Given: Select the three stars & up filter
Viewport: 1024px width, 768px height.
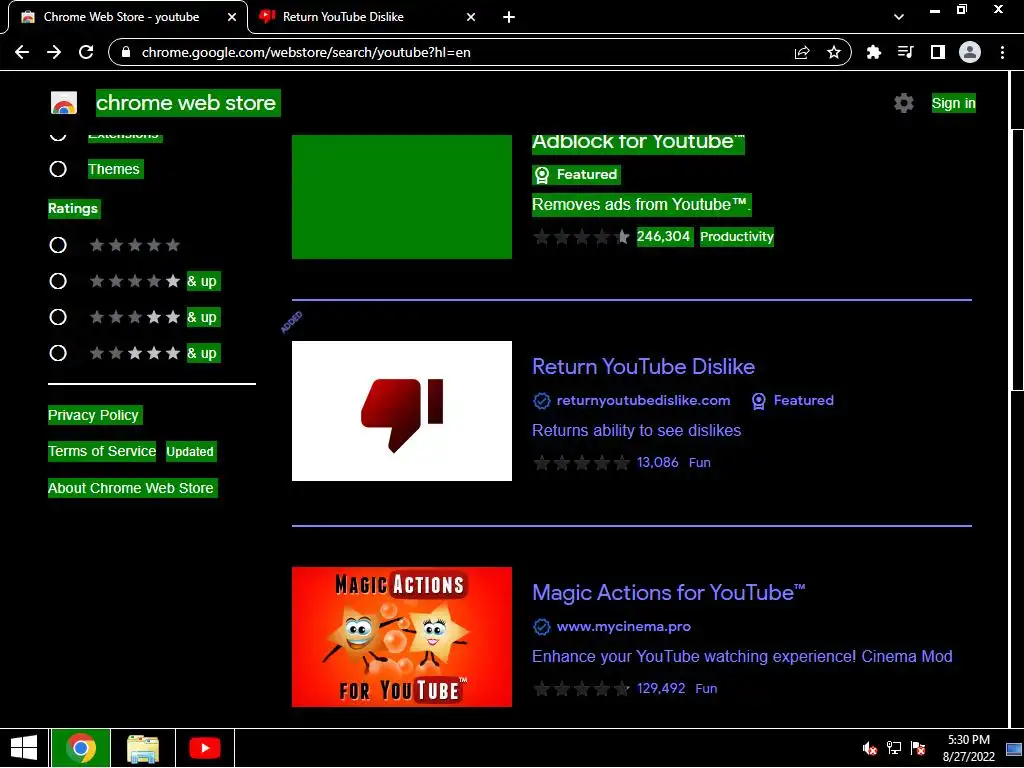Looking at the screenshot, I should pos(58,317).
